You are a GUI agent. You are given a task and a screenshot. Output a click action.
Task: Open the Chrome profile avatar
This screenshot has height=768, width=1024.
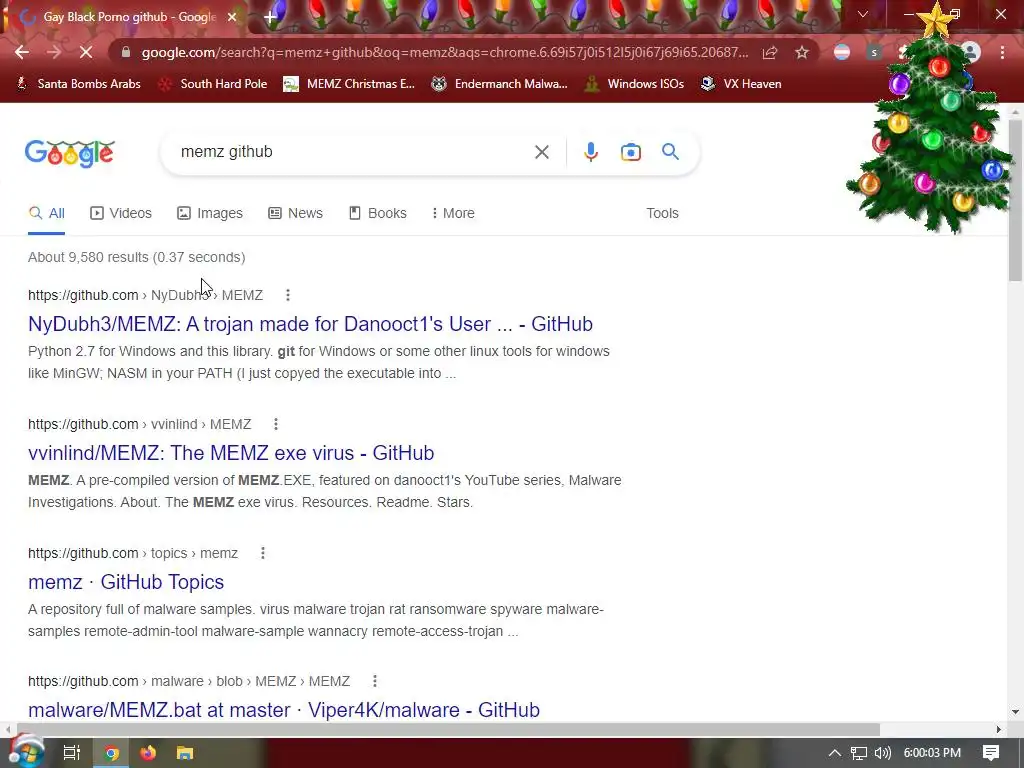coord(971,52)
